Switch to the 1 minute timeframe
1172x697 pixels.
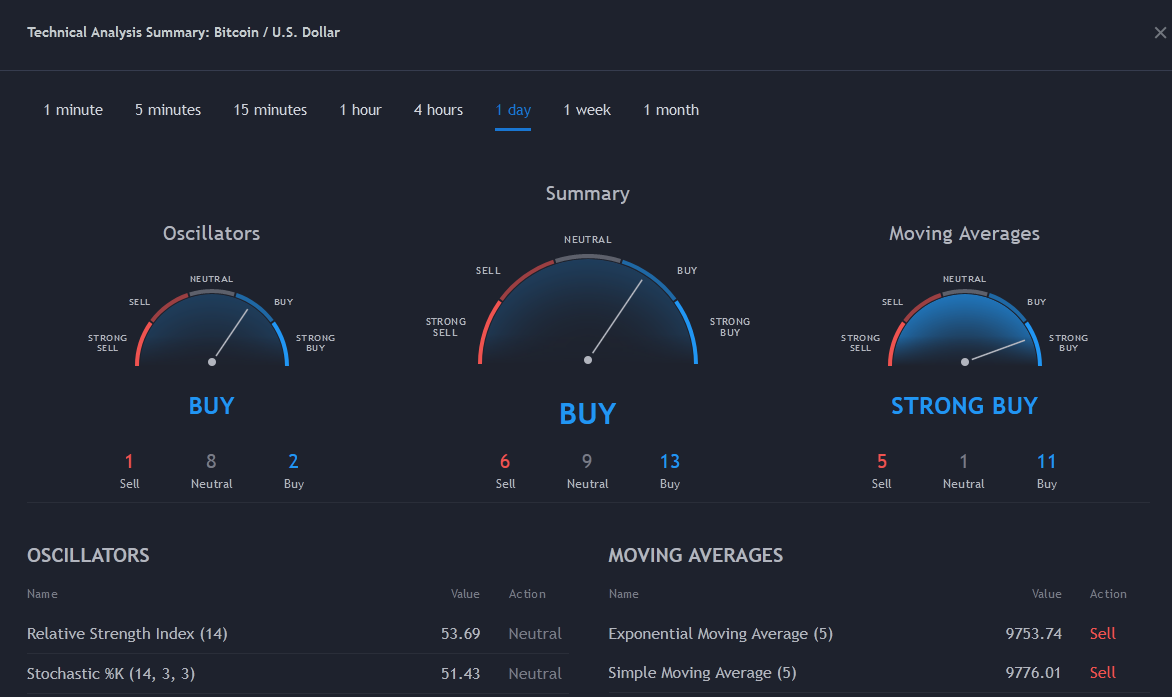click(x=73, y=110)
